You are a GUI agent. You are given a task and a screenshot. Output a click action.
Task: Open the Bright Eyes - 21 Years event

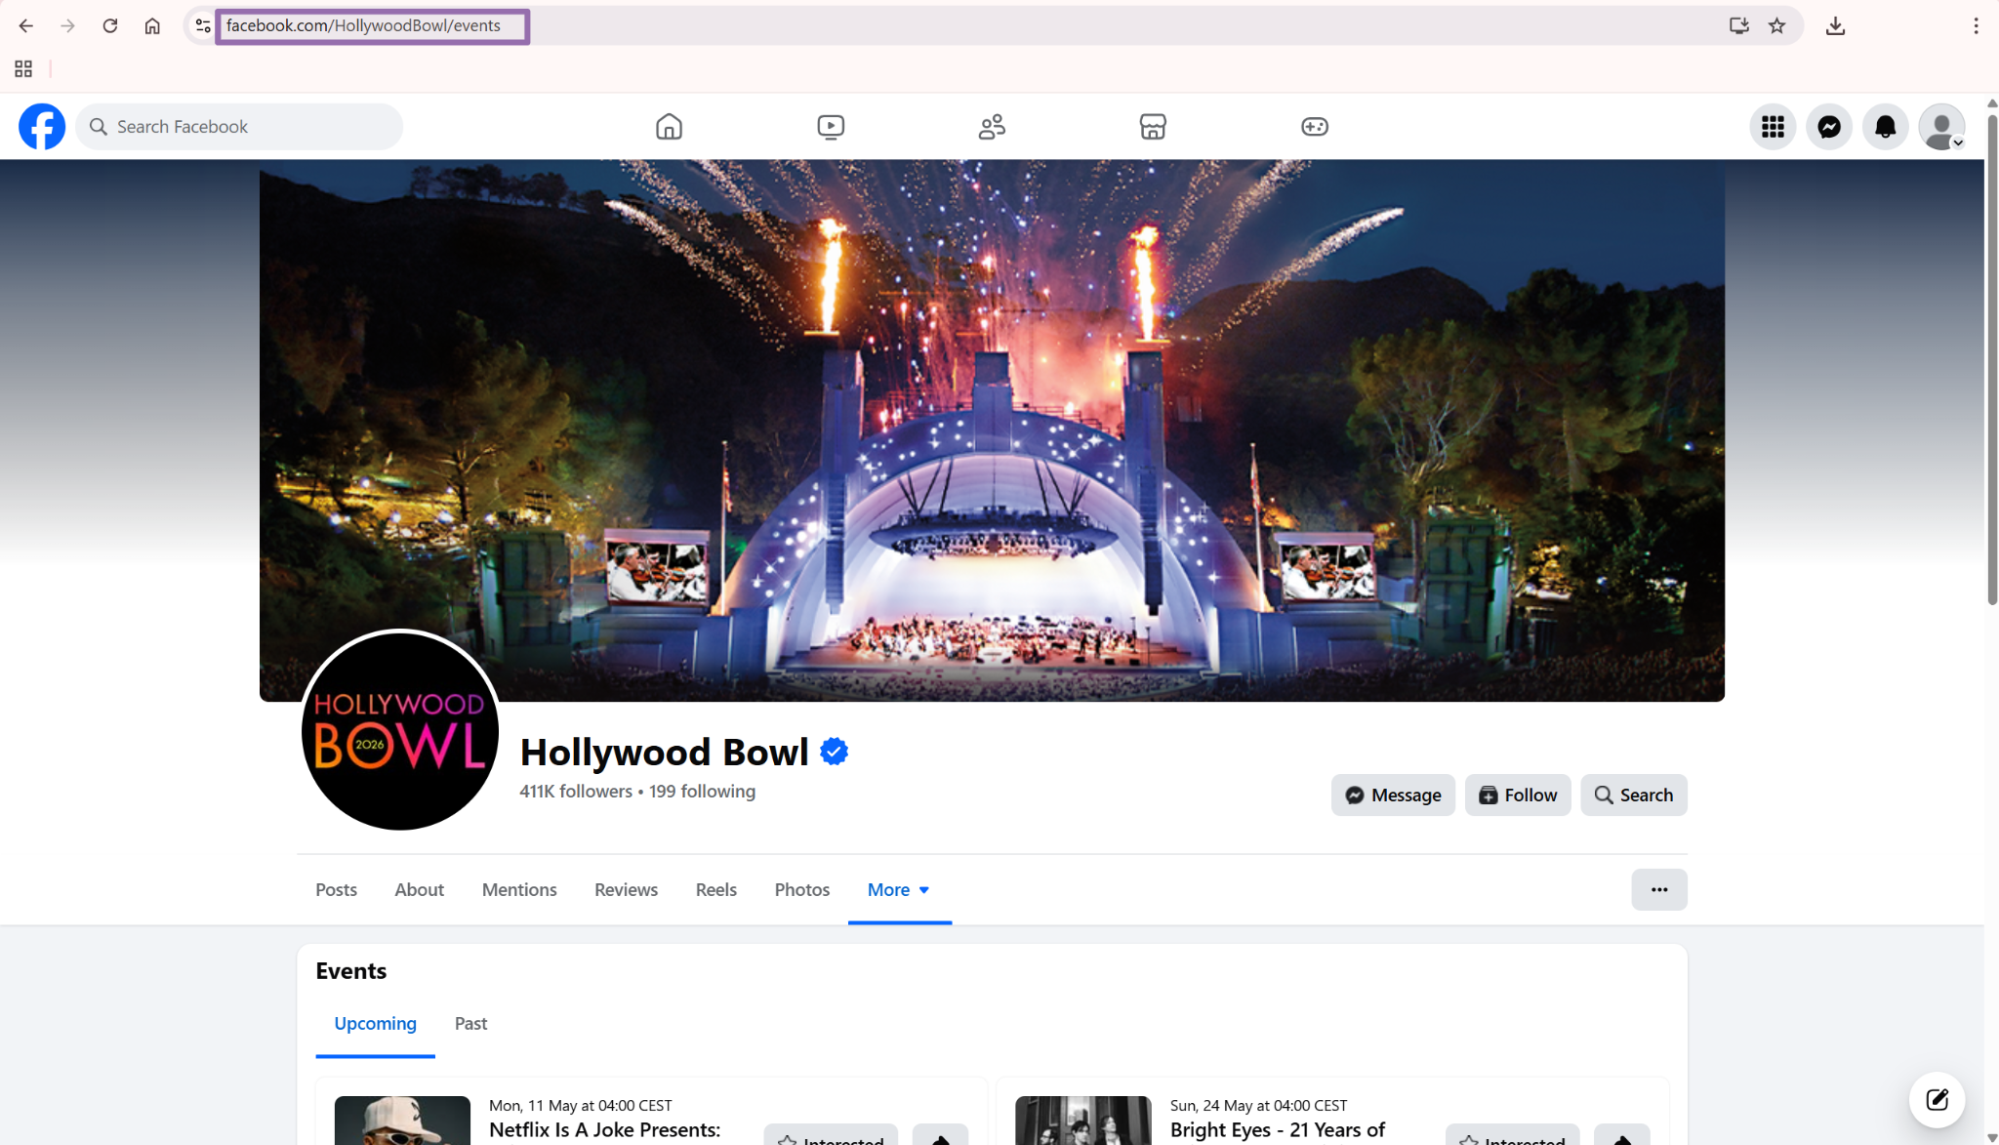coord(1277,1130)
